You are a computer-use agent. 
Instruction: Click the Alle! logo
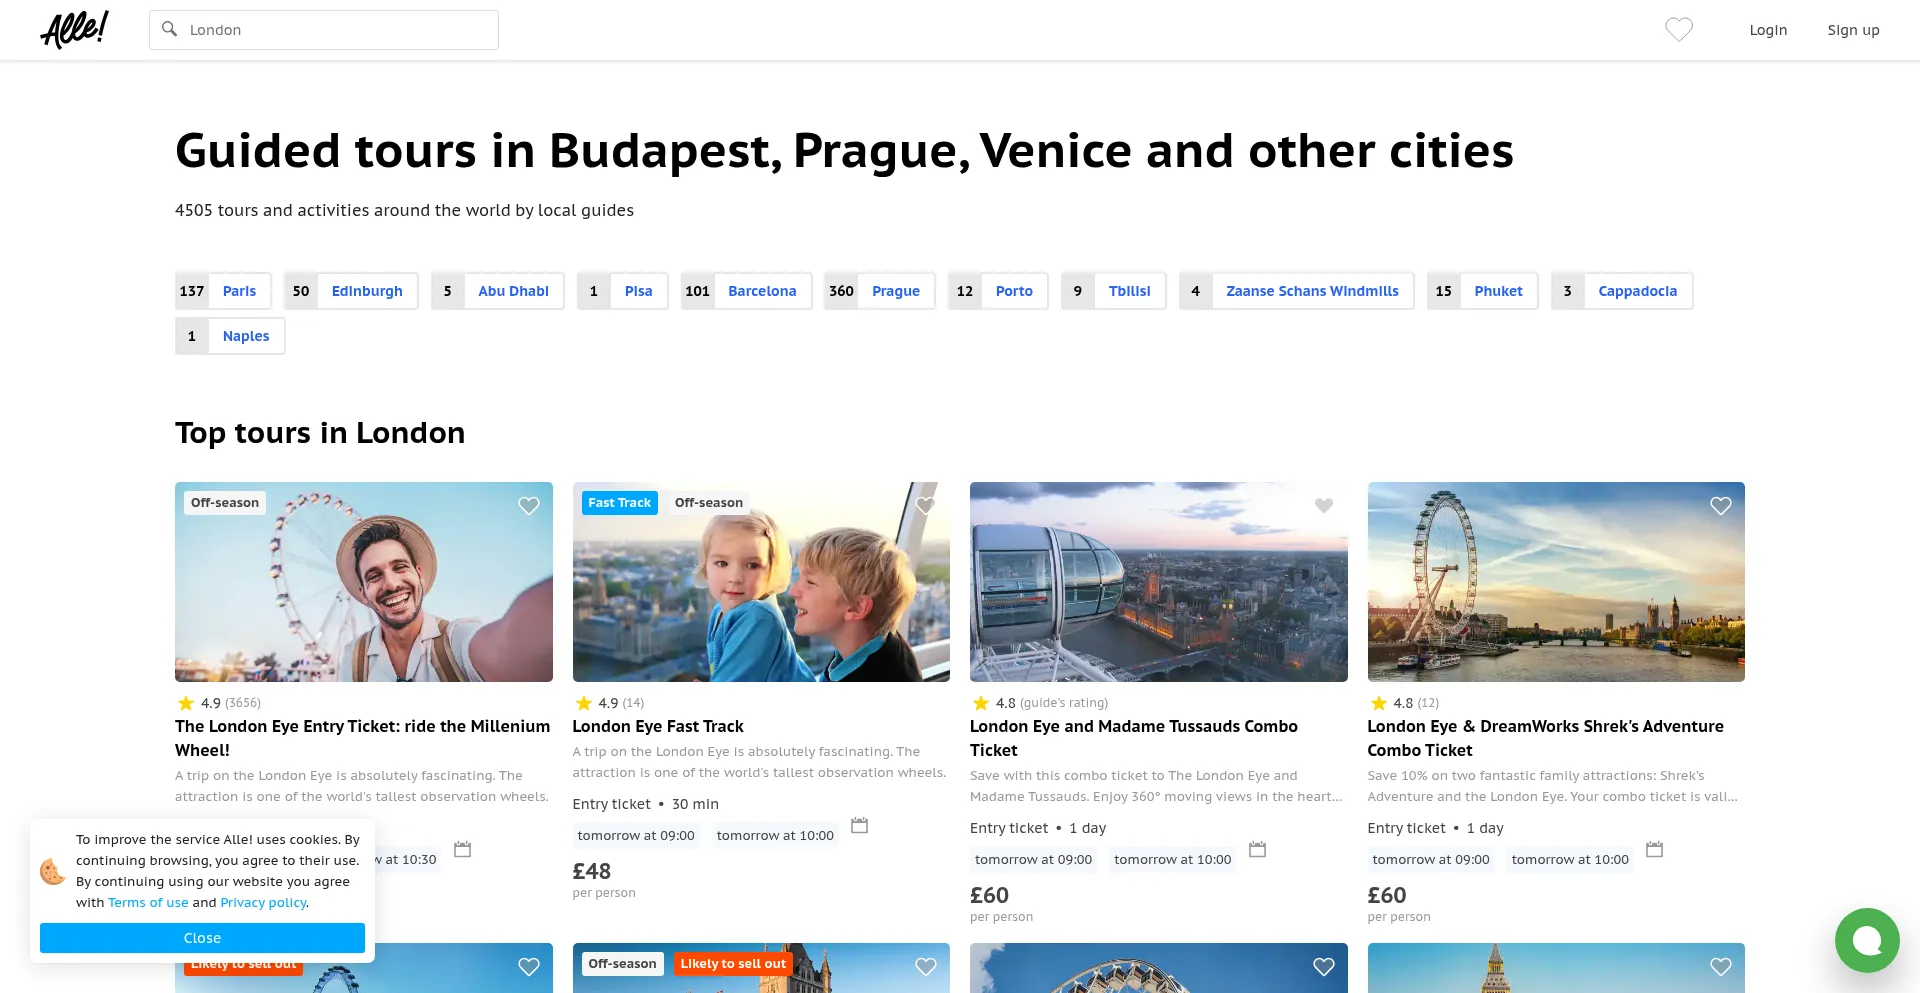click(x=74, y=30)
